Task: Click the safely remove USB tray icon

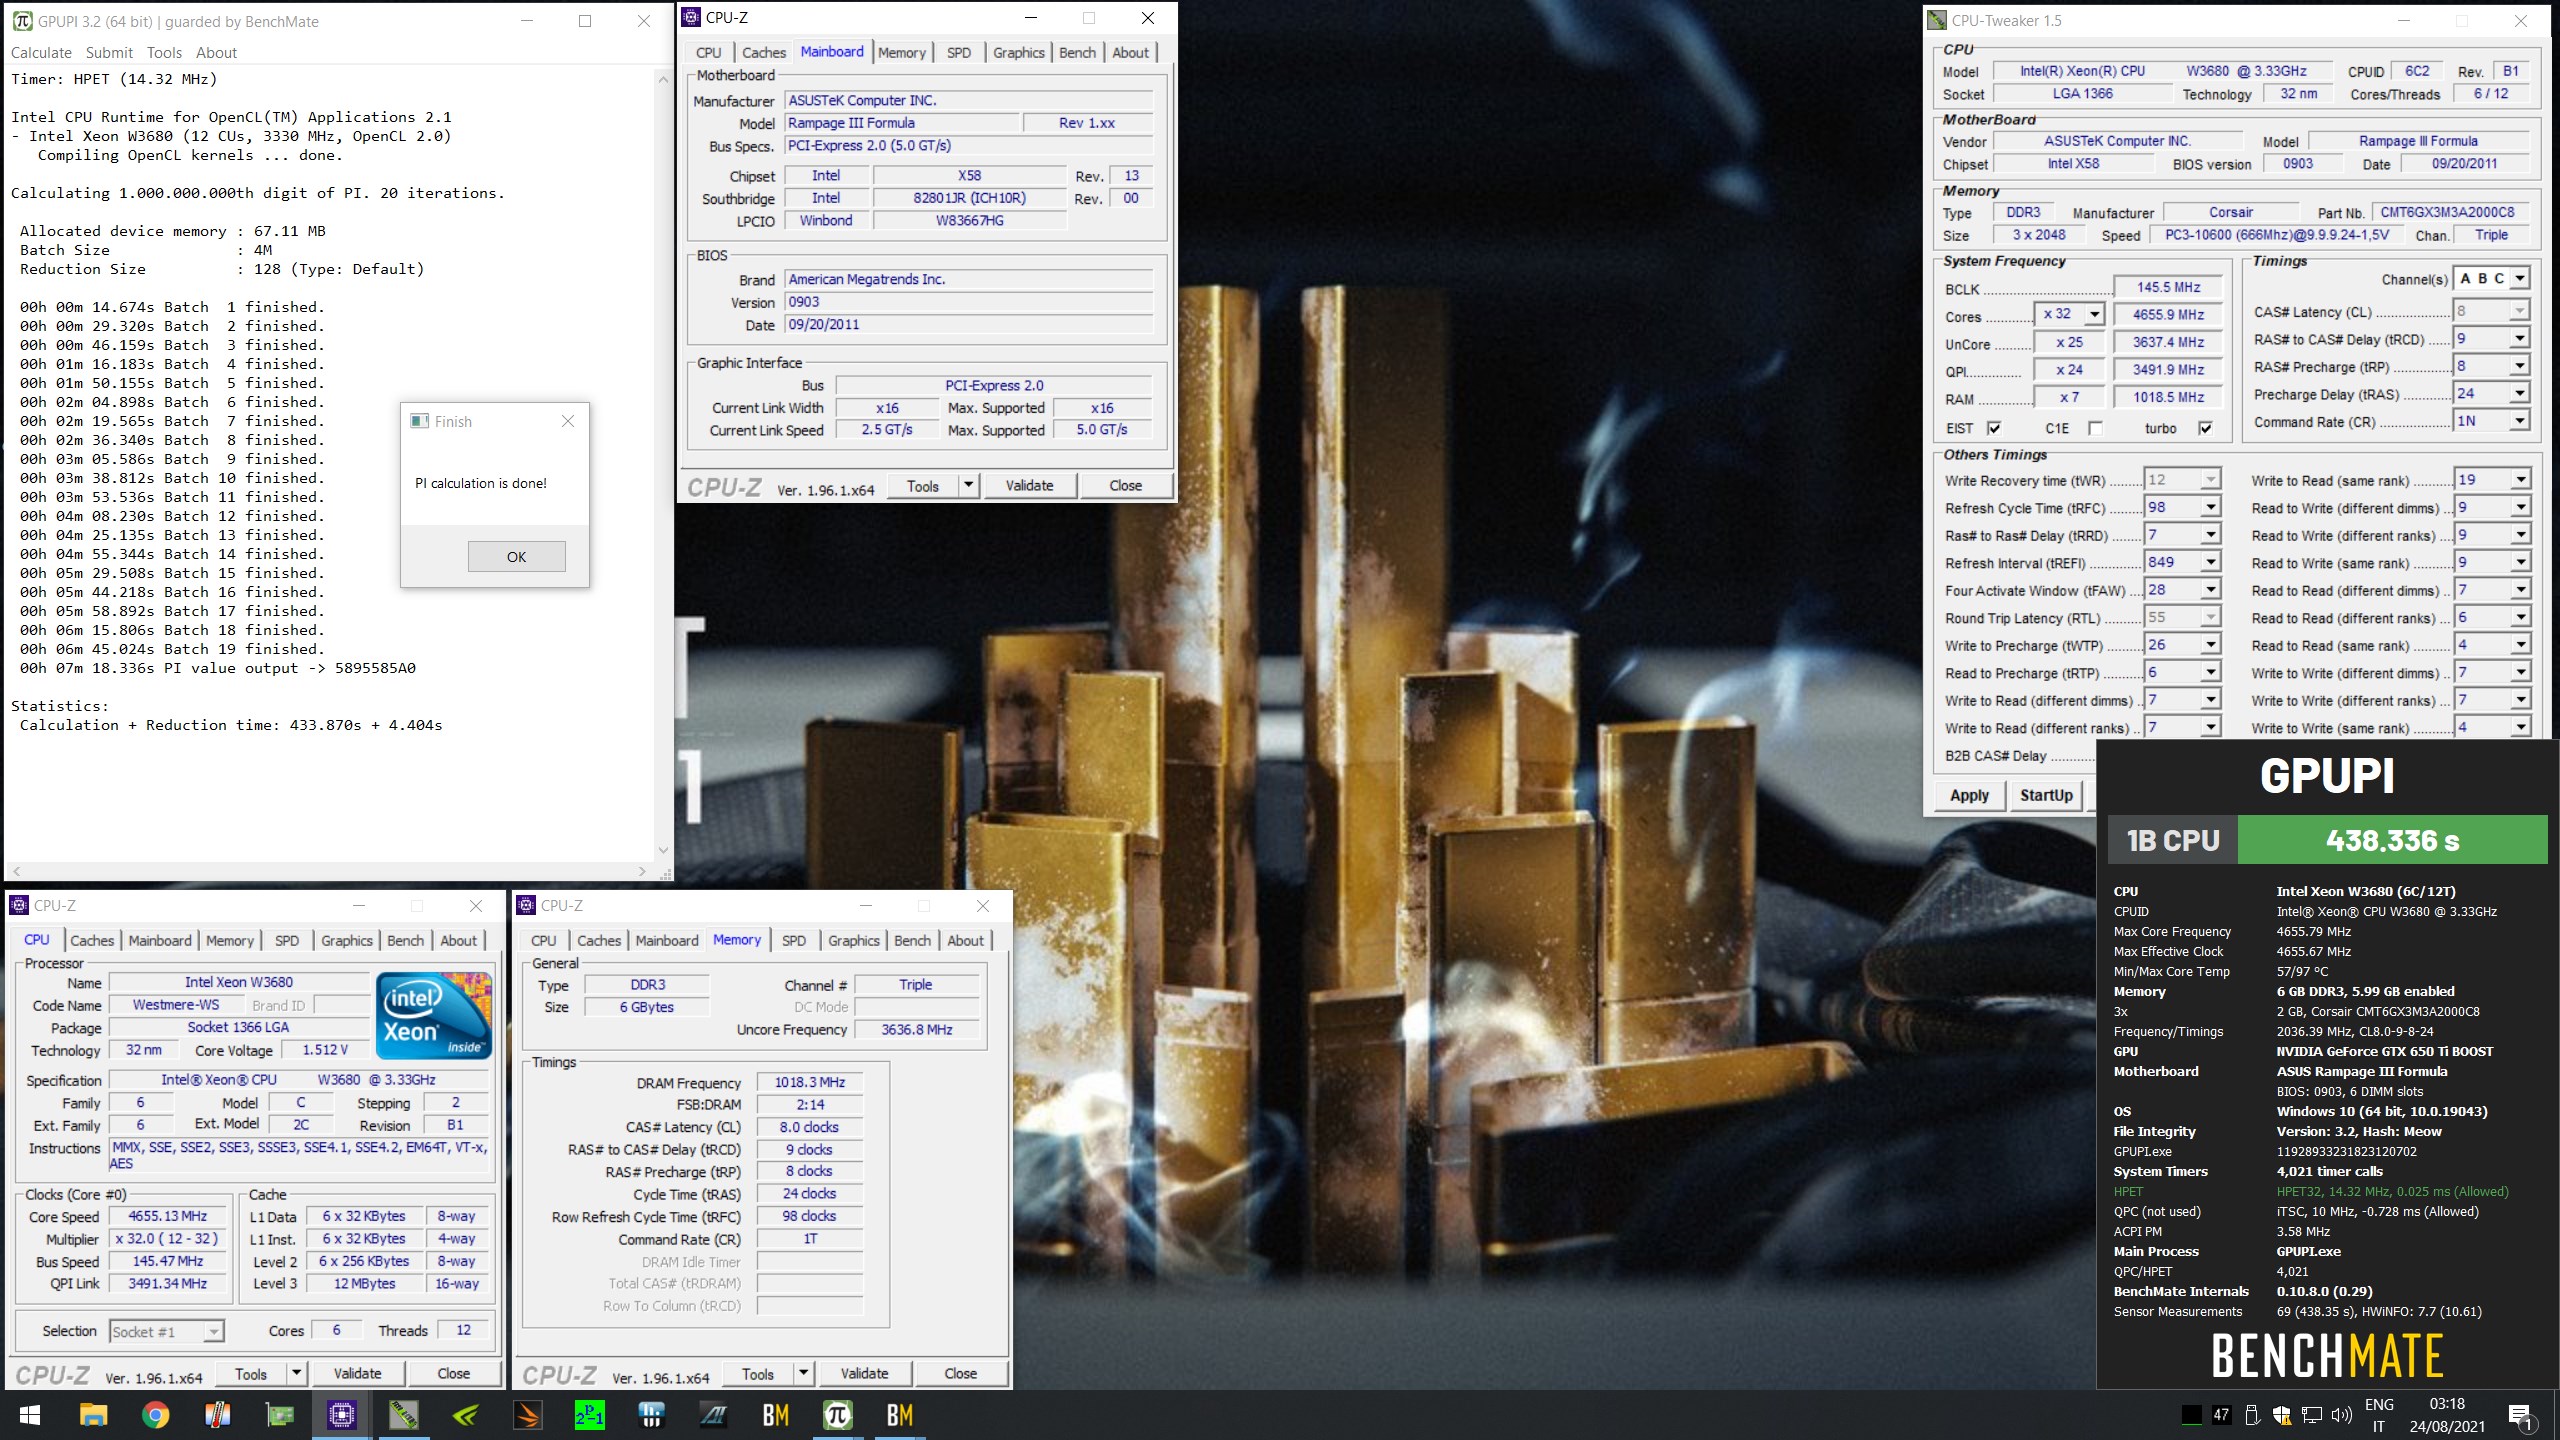Action: coord(2252,1415)
